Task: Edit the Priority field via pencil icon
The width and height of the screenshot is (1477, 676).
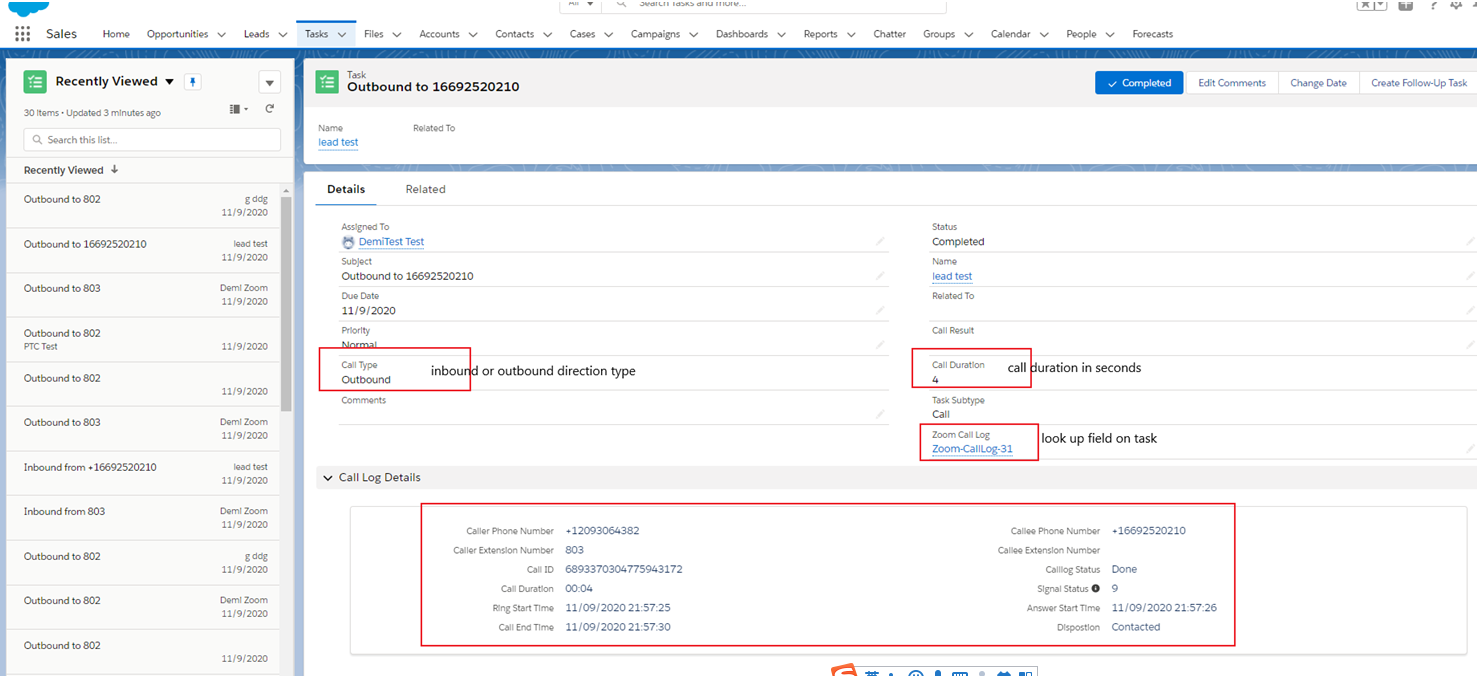Action: coord(880,345)
